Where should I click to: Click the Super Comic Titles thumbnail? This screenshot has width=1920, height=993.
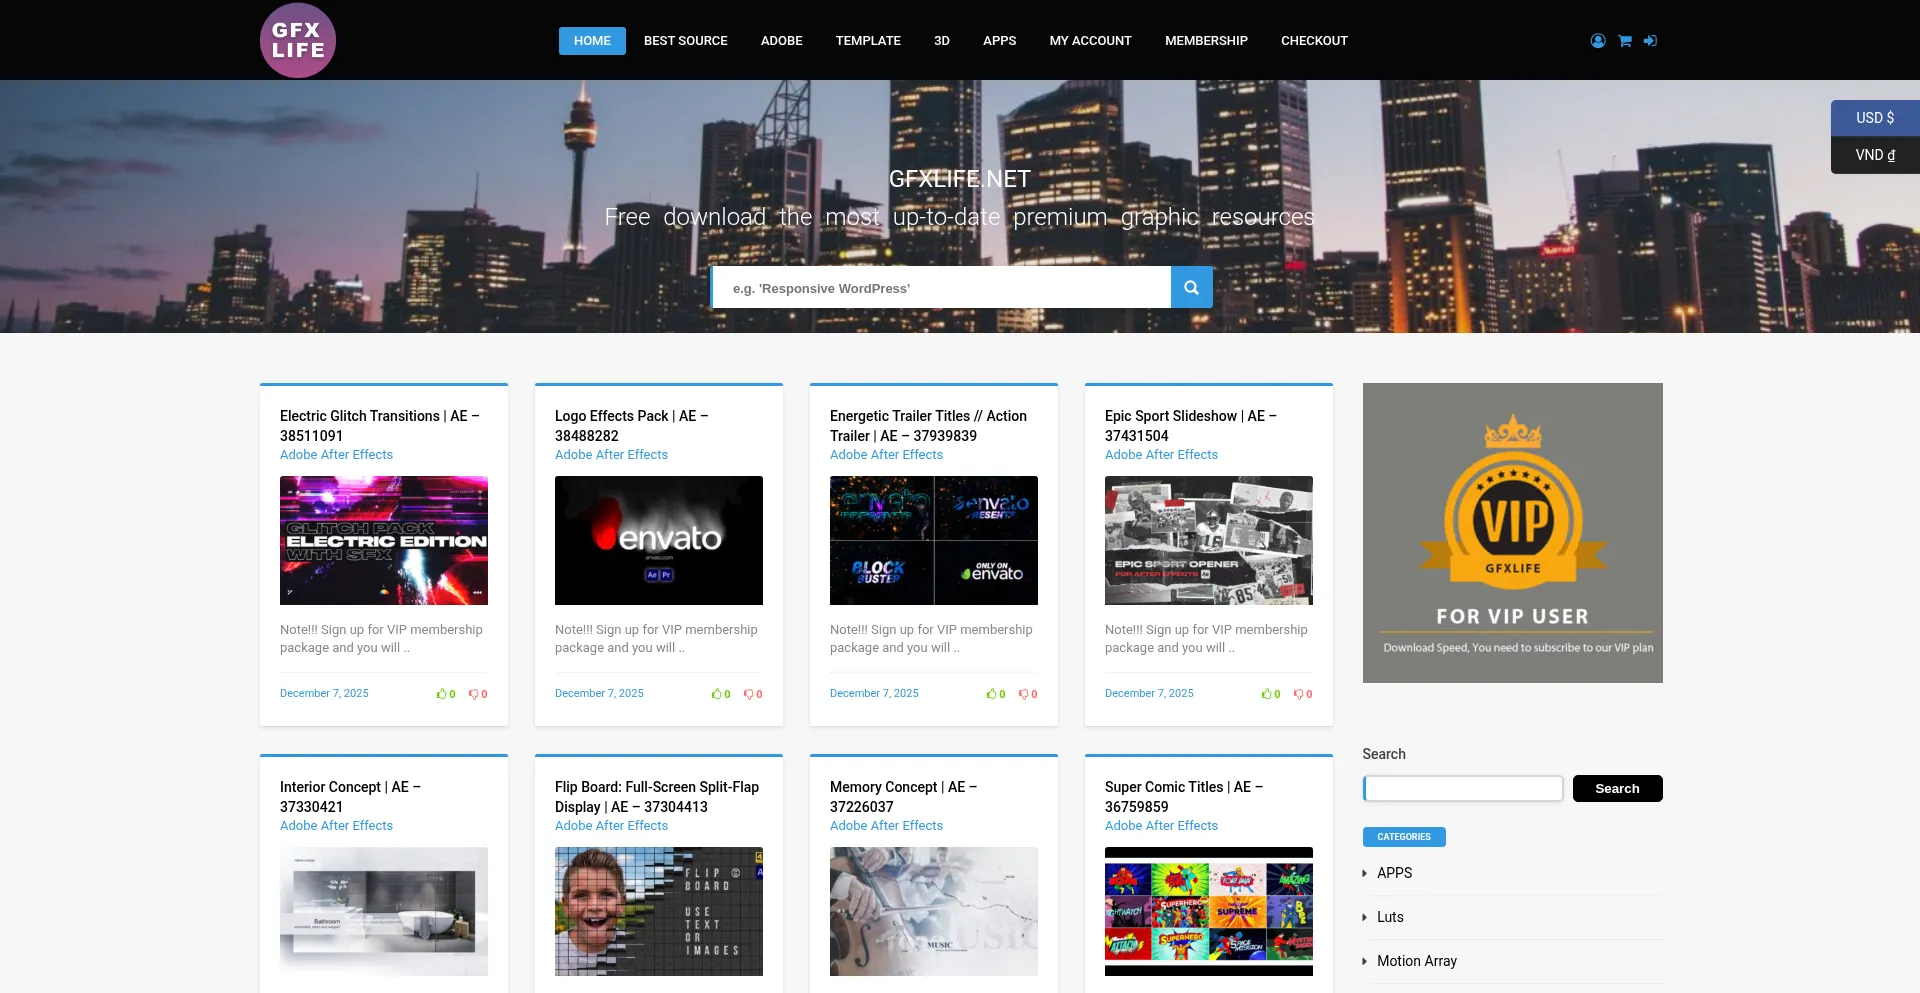pyautogui.click(x=1208, y=911)
